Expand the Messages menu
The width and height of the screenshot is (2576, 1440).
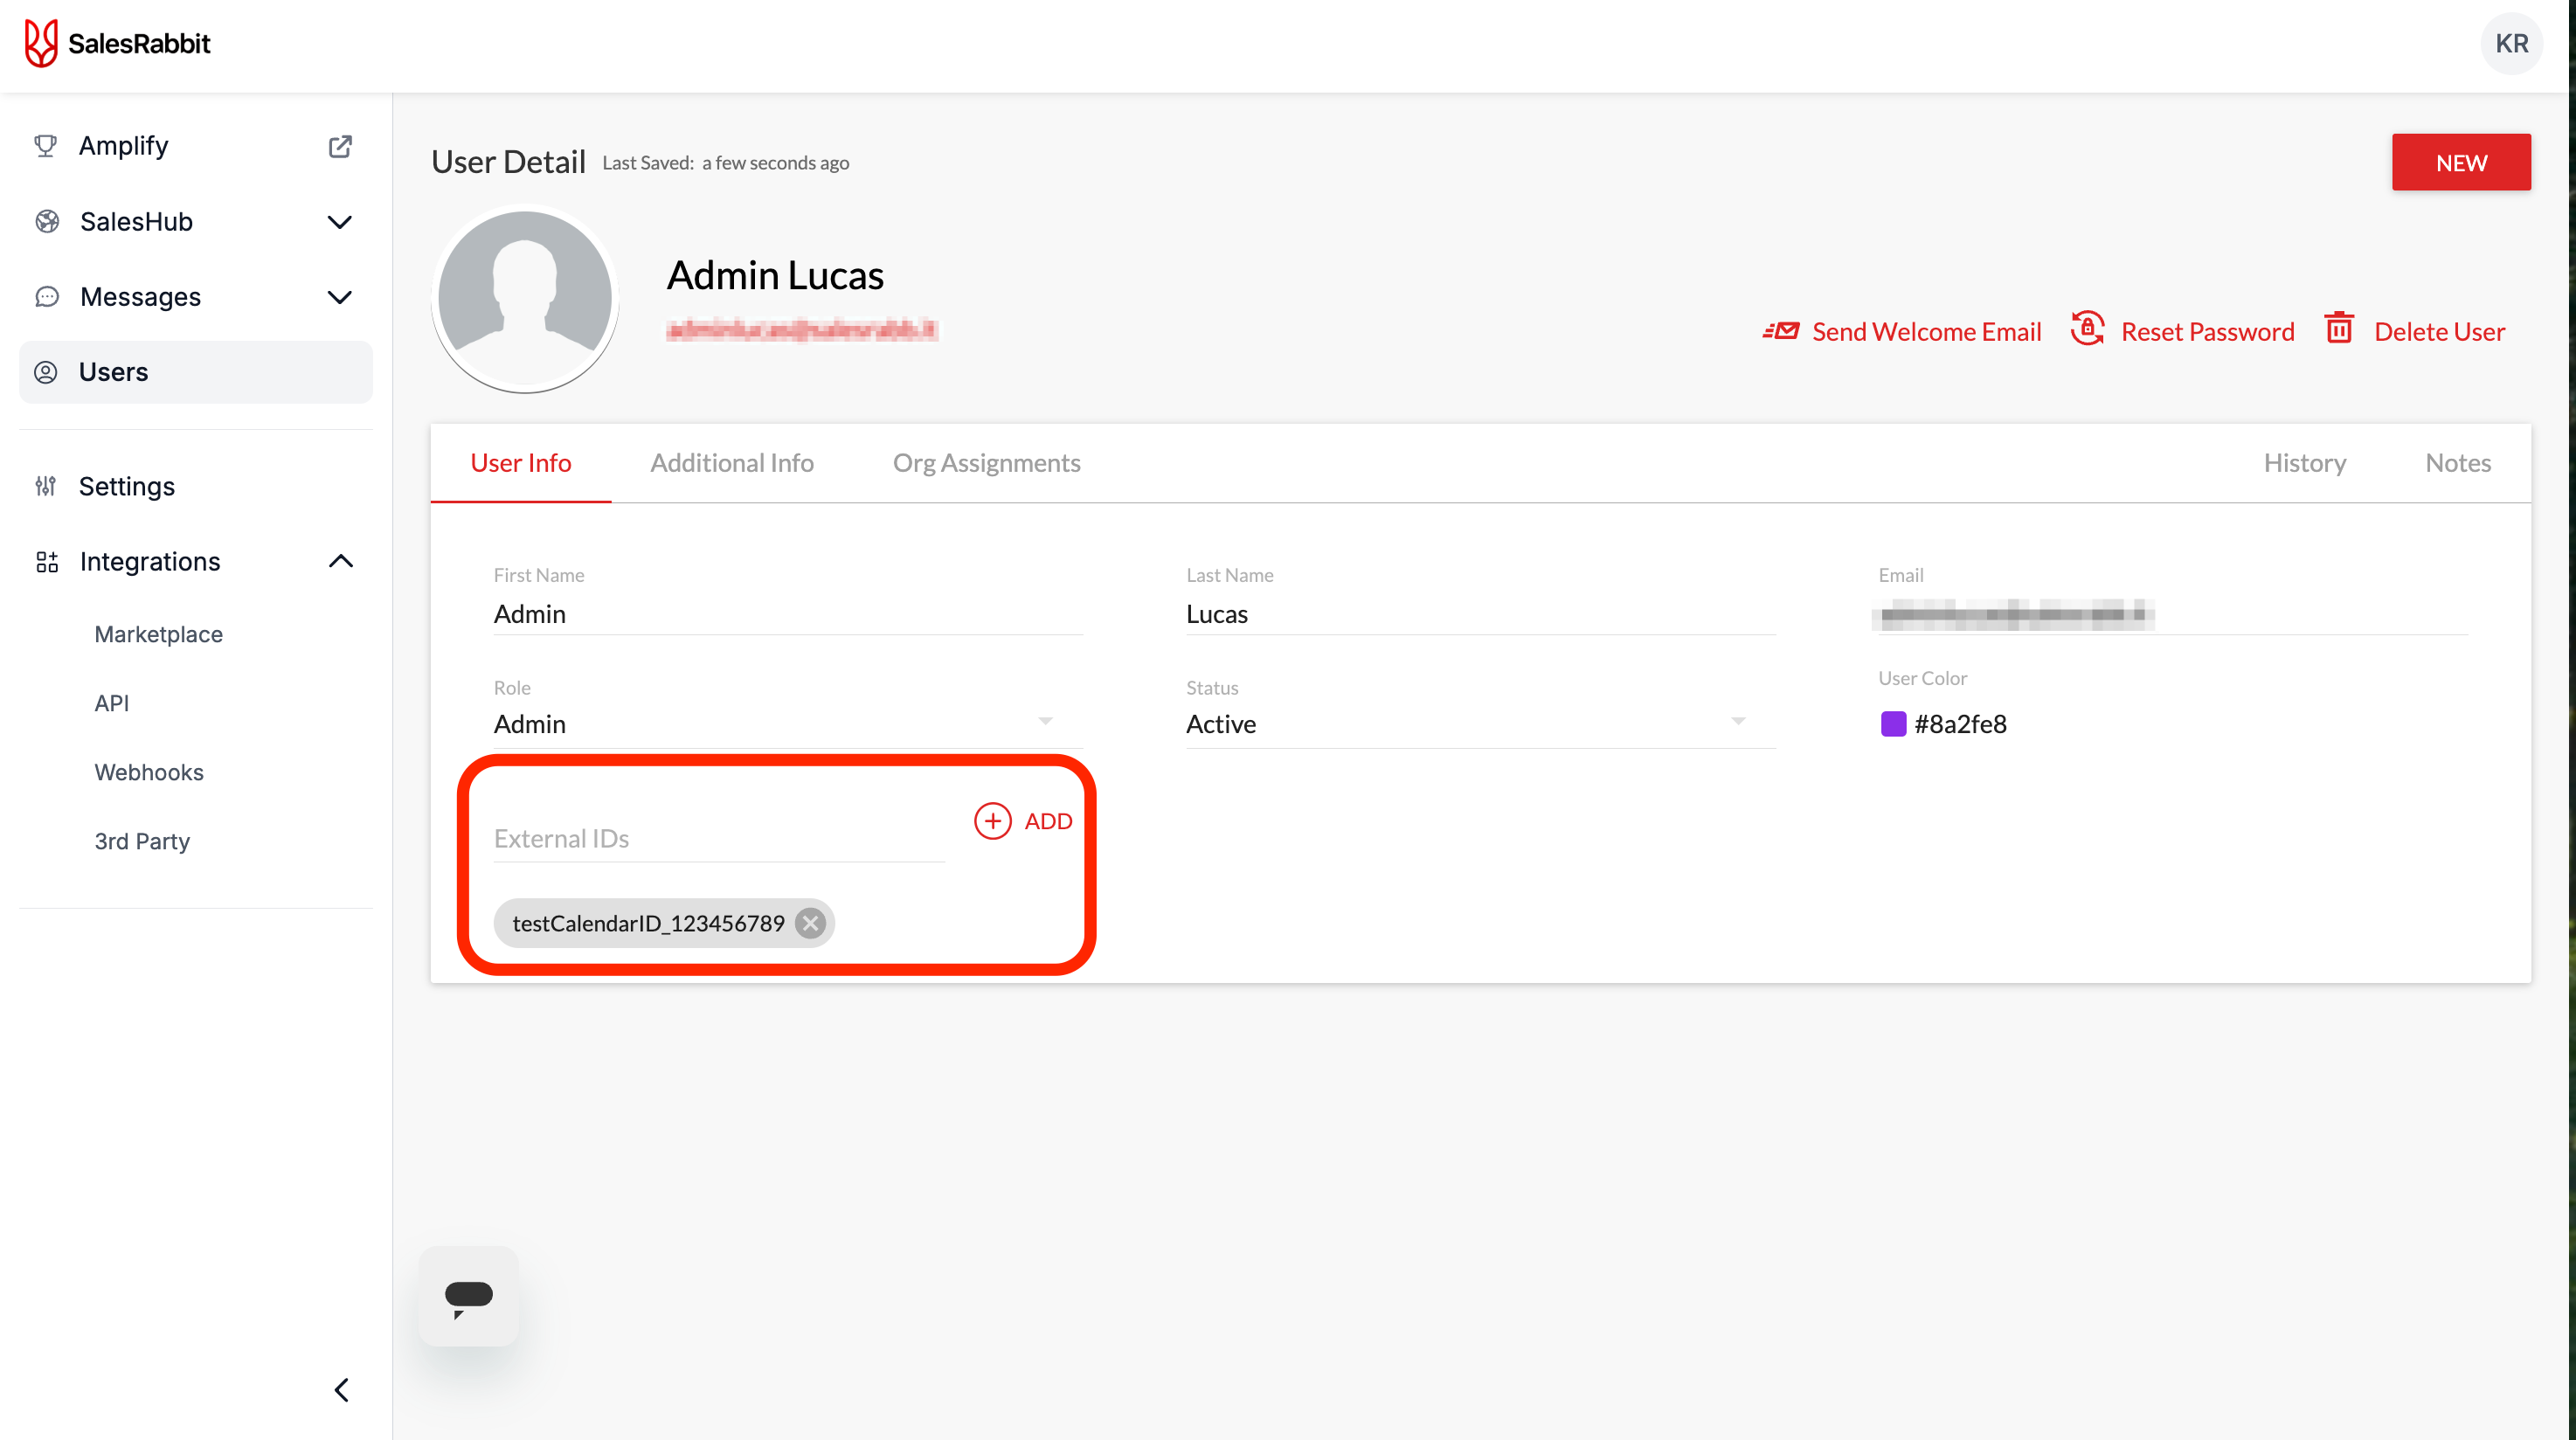tap(340, 297)
